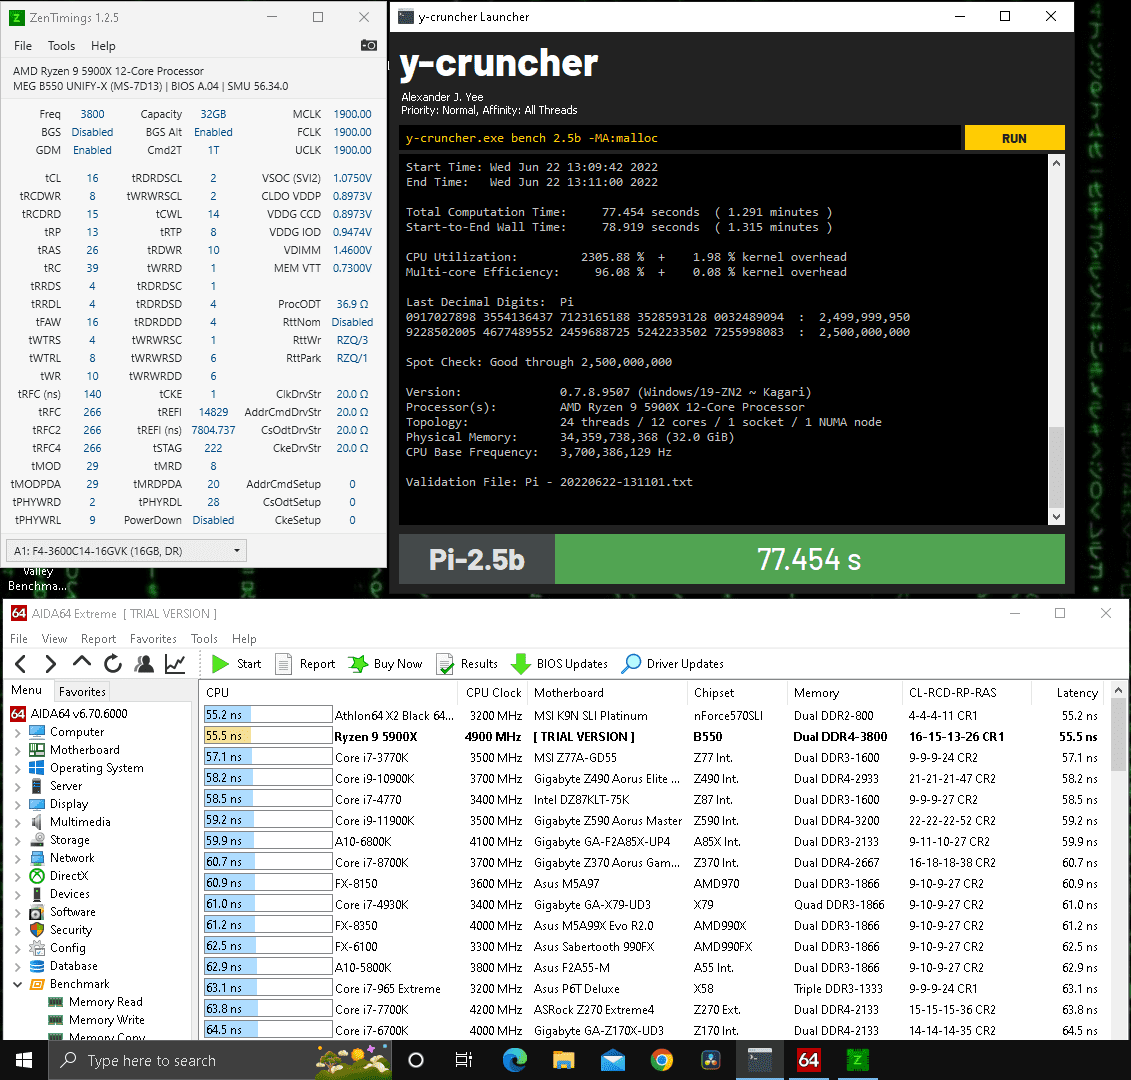Viewport: 1131px width, 1080px height.
Task: Open ZenTimings File menu
Action: 23,45
